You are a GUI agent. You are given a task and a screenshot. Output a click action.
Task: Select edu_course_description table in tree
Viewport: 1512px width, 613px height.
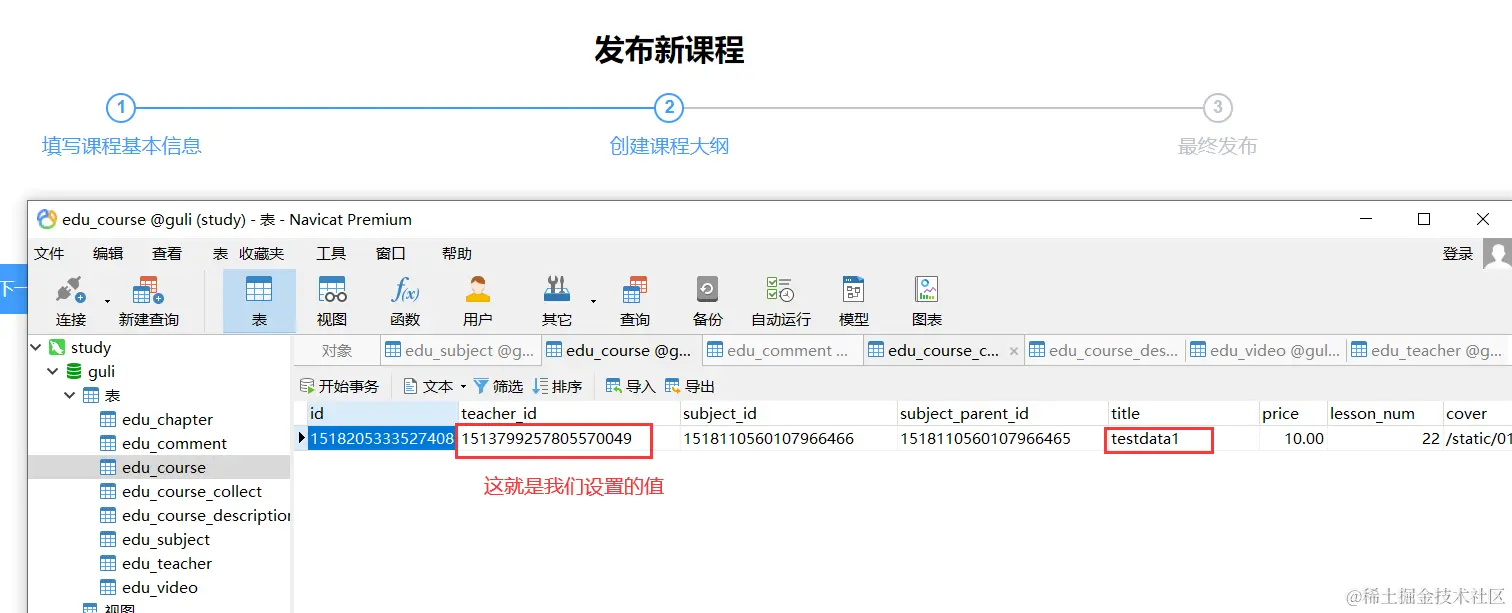[195, 515]
